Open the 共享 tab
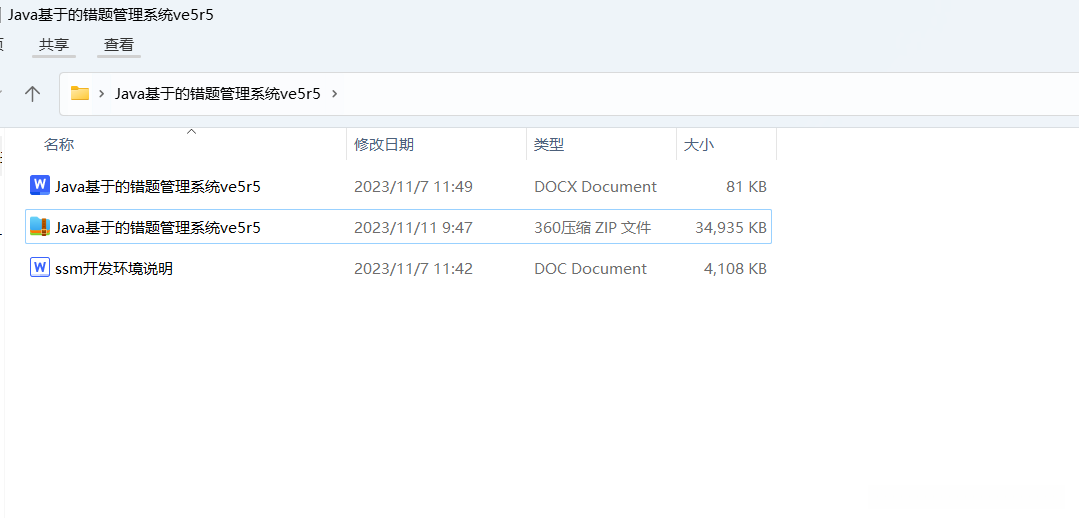Viewport: 1079px width, 518px height. pos(54,45)
